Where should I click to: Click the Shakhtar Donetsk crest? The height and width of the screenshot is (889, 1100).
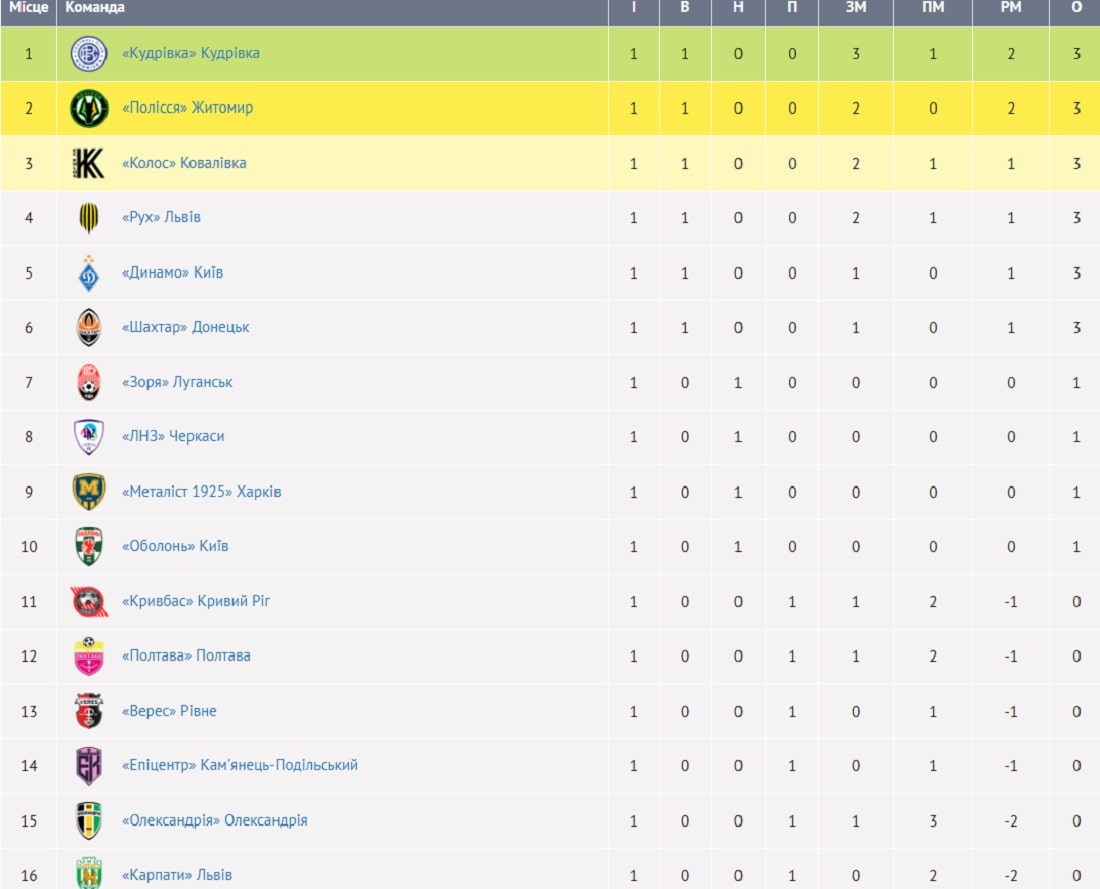(89, 328)
